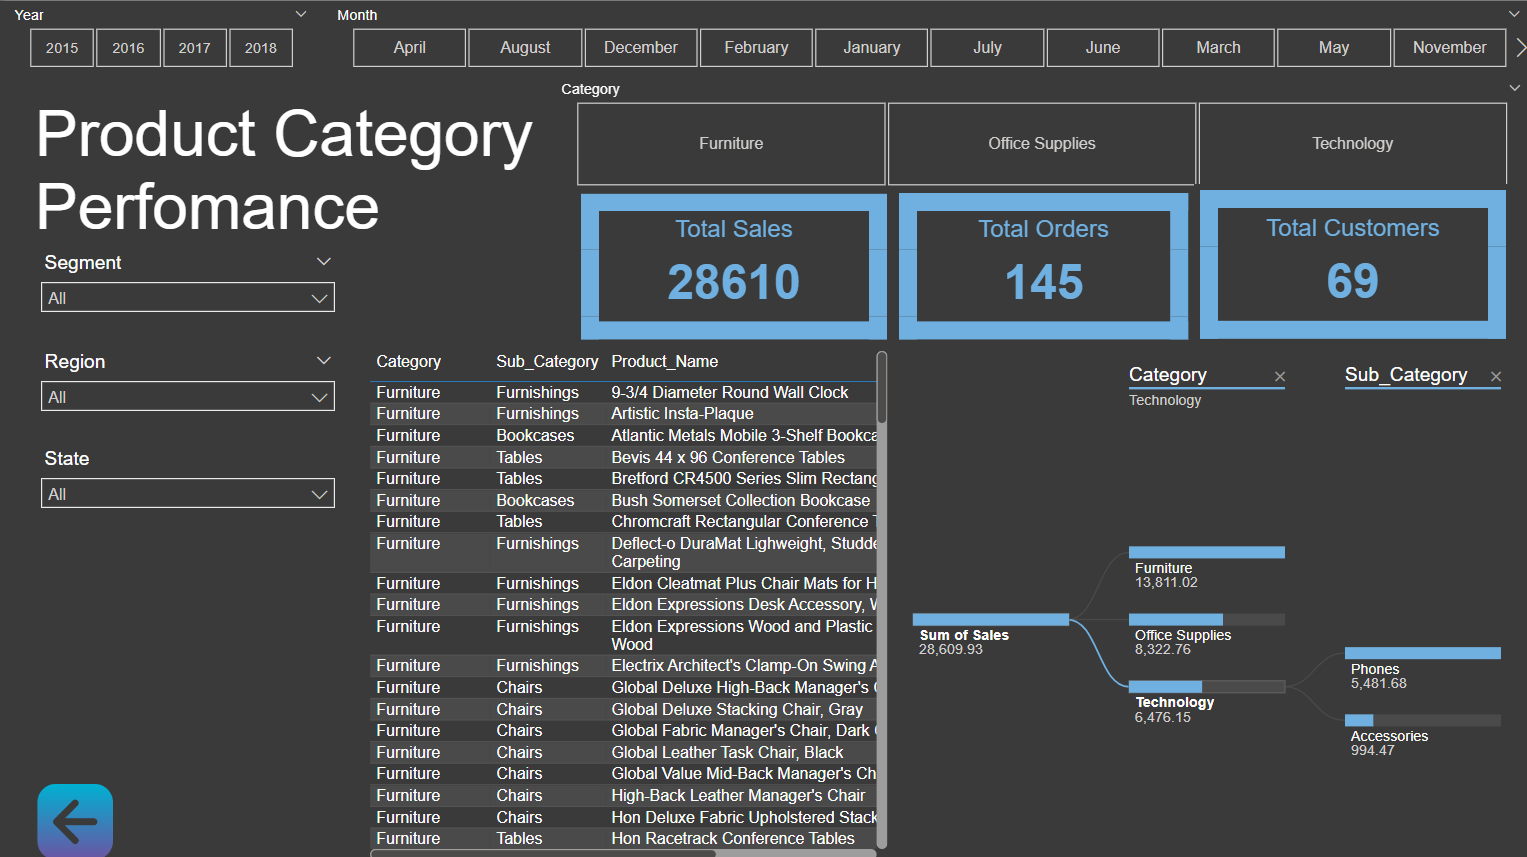Remove the Sub_Category level in decomposition tree

(1496, 377)
